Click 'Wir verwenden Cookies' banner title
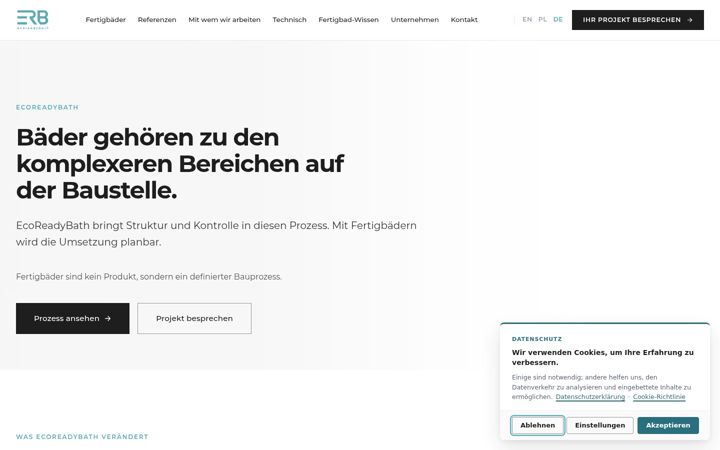The height and width of the screenshot is (450, 720). pyautogui.click(x=602, y=357)
